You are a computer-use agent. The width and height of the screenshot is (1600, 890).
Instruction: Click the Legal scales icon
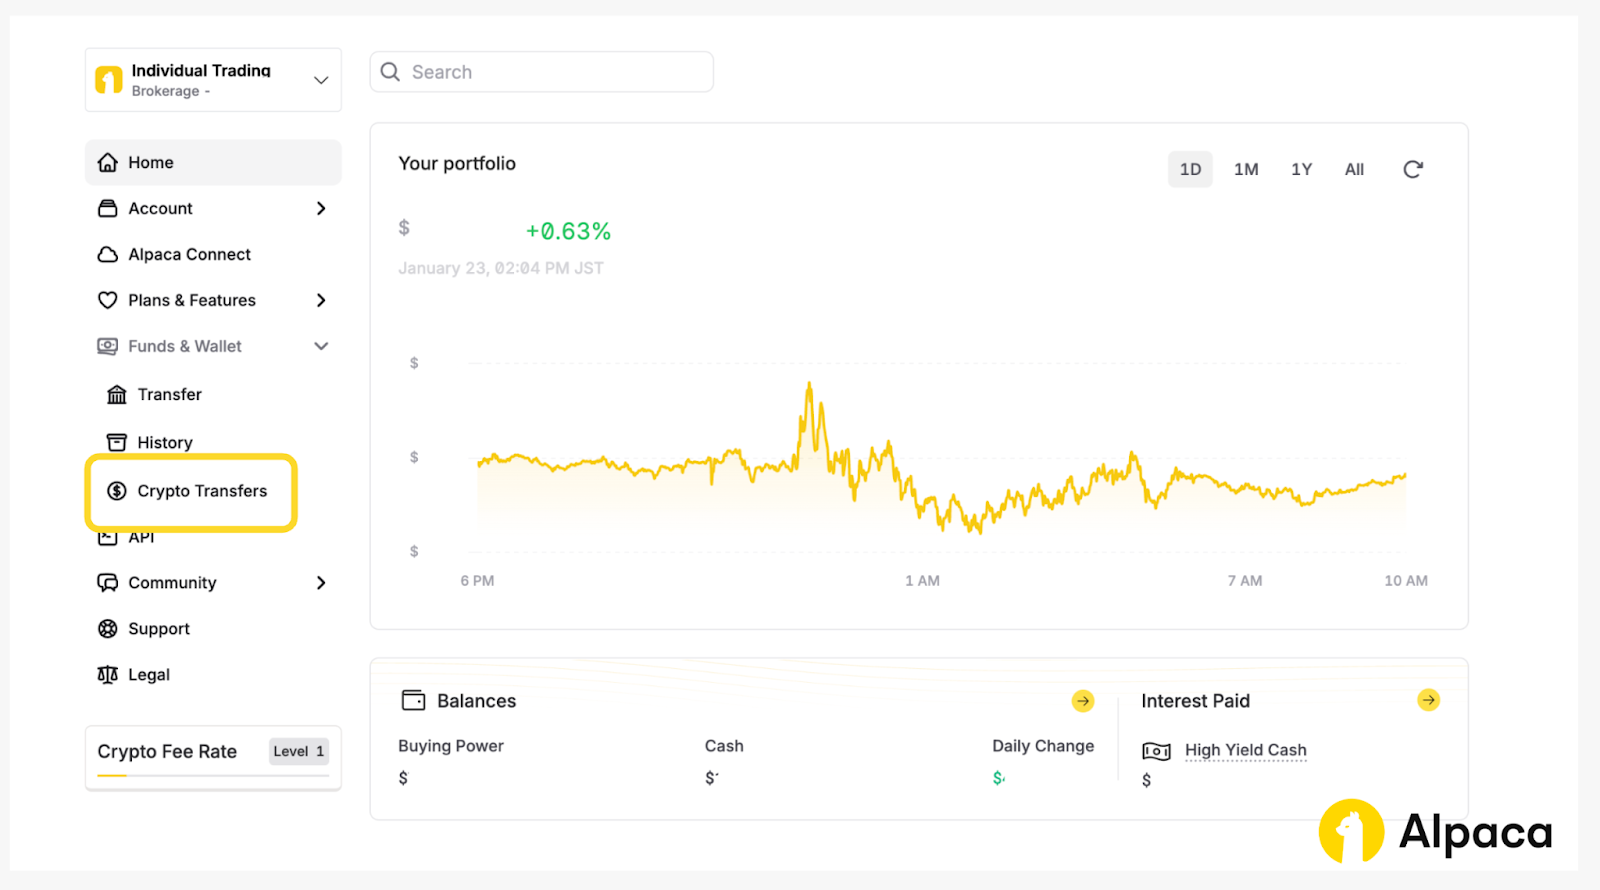coord(108,675)
